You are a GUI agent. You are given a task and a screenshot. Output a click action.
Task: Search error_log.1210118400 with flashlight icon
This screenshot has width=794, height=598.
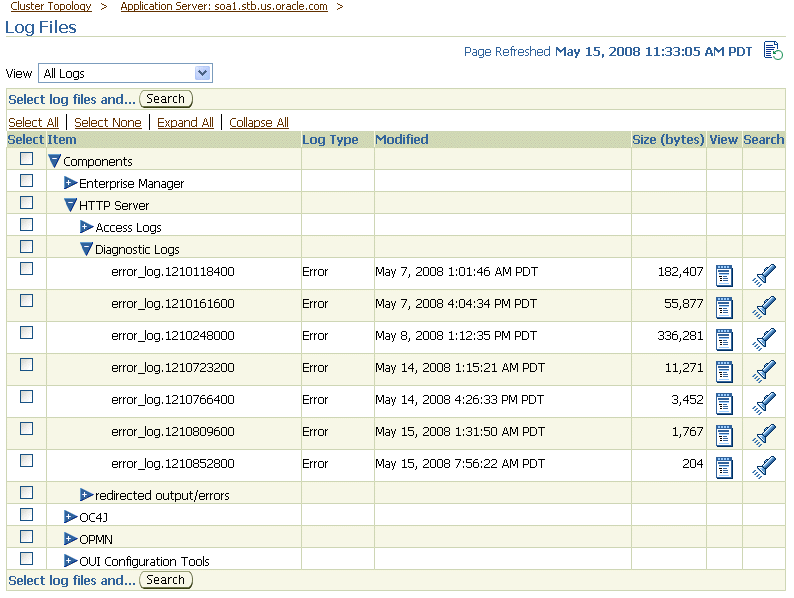tap(764, 275)
